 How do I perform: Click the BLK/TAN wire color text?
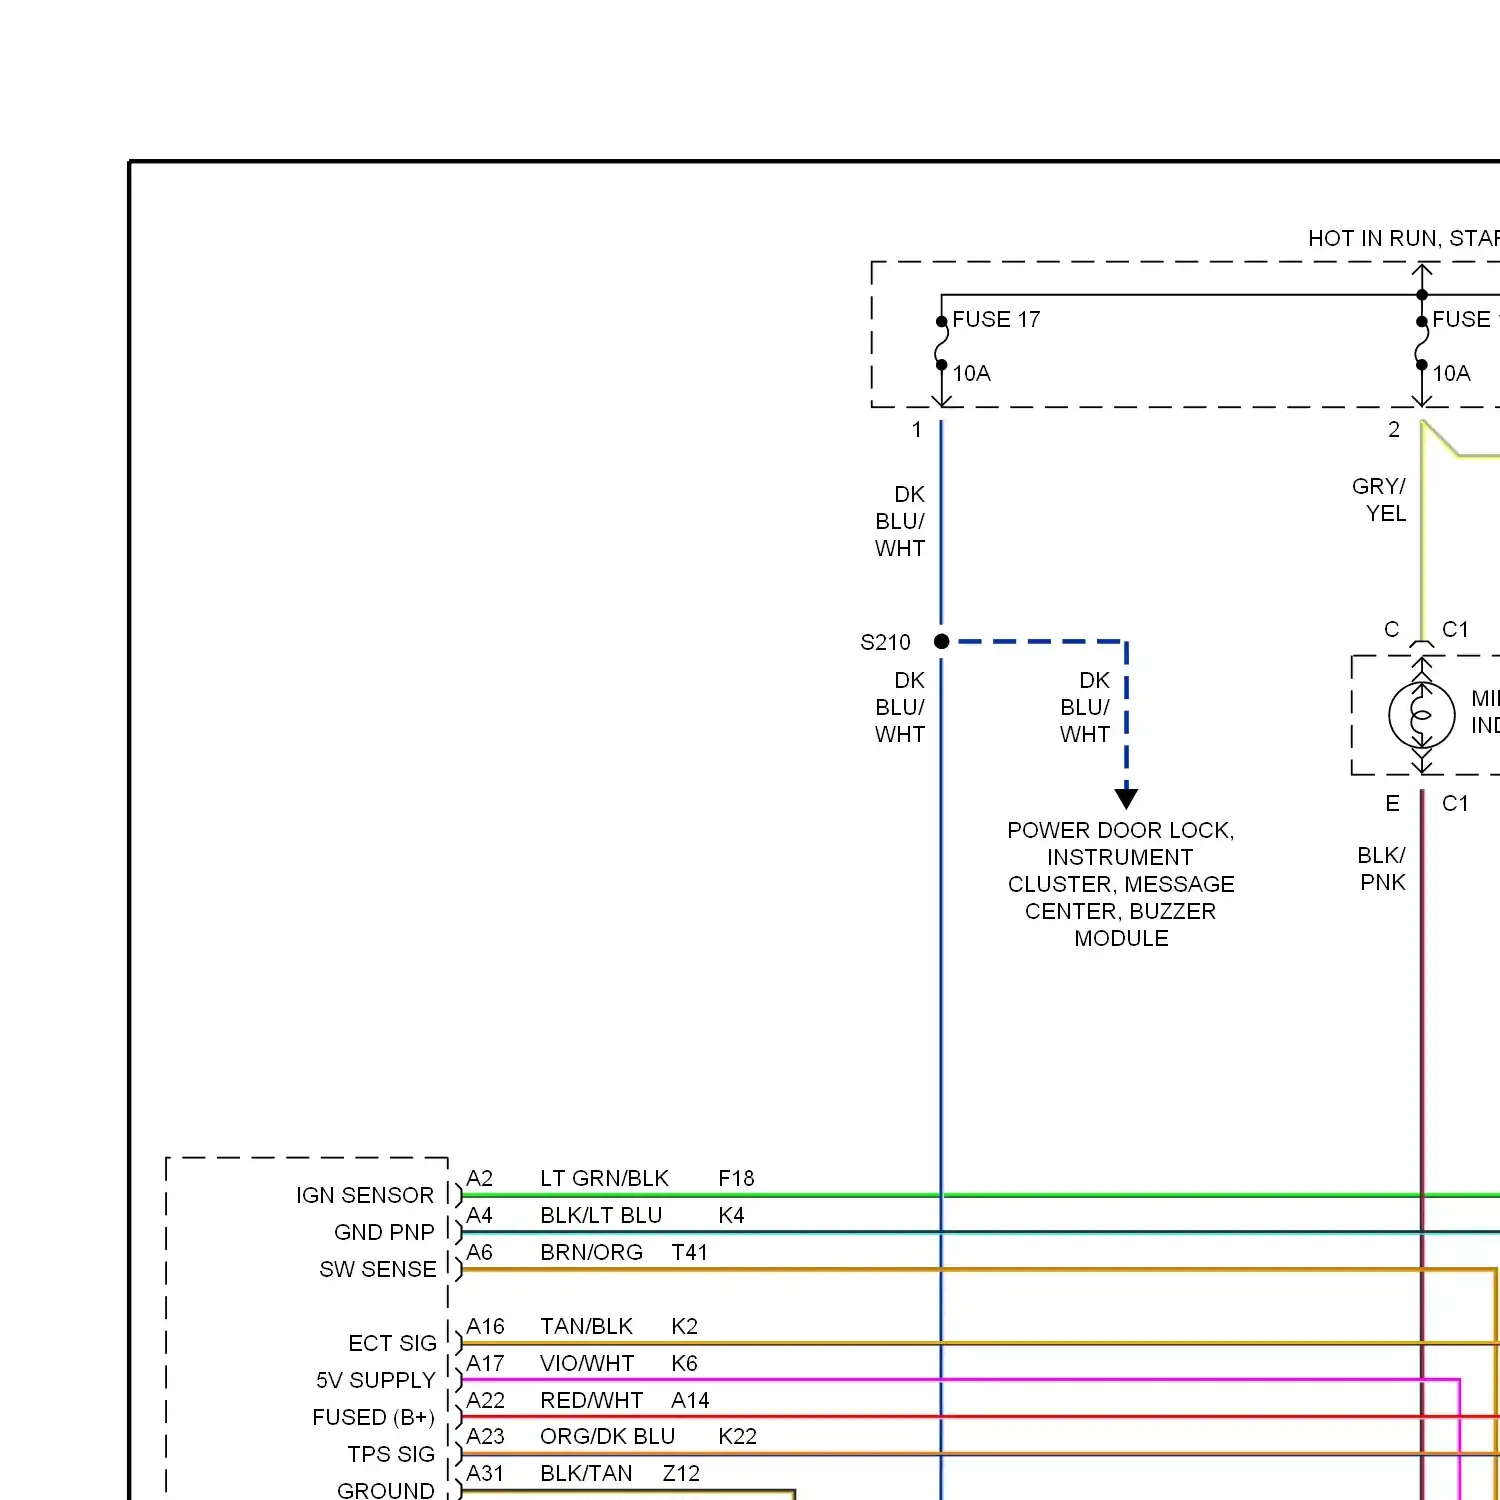586,1473
